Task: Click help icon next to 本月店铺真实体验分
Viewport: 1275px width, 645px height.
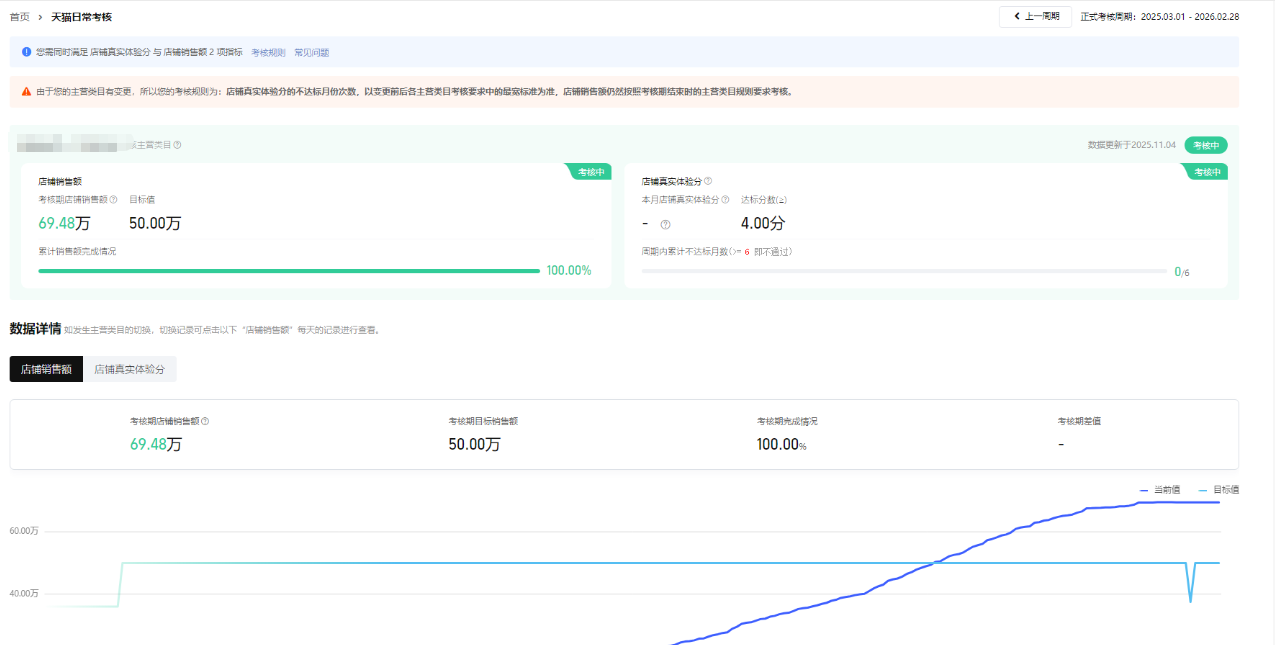Action: point(725,199)
